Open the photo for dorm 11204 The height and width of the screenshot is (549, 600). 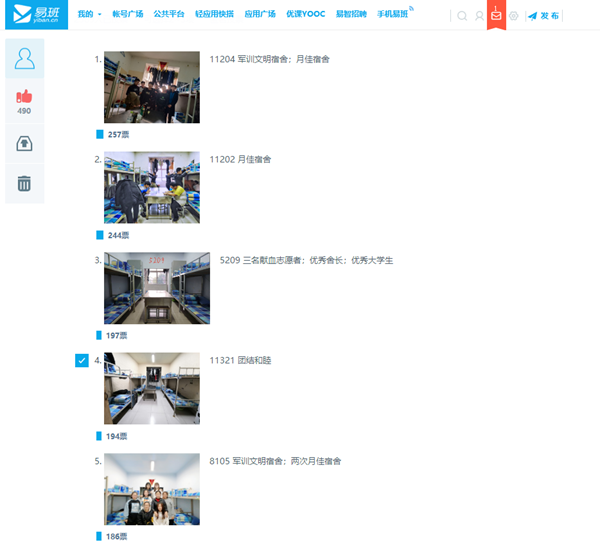152,87
